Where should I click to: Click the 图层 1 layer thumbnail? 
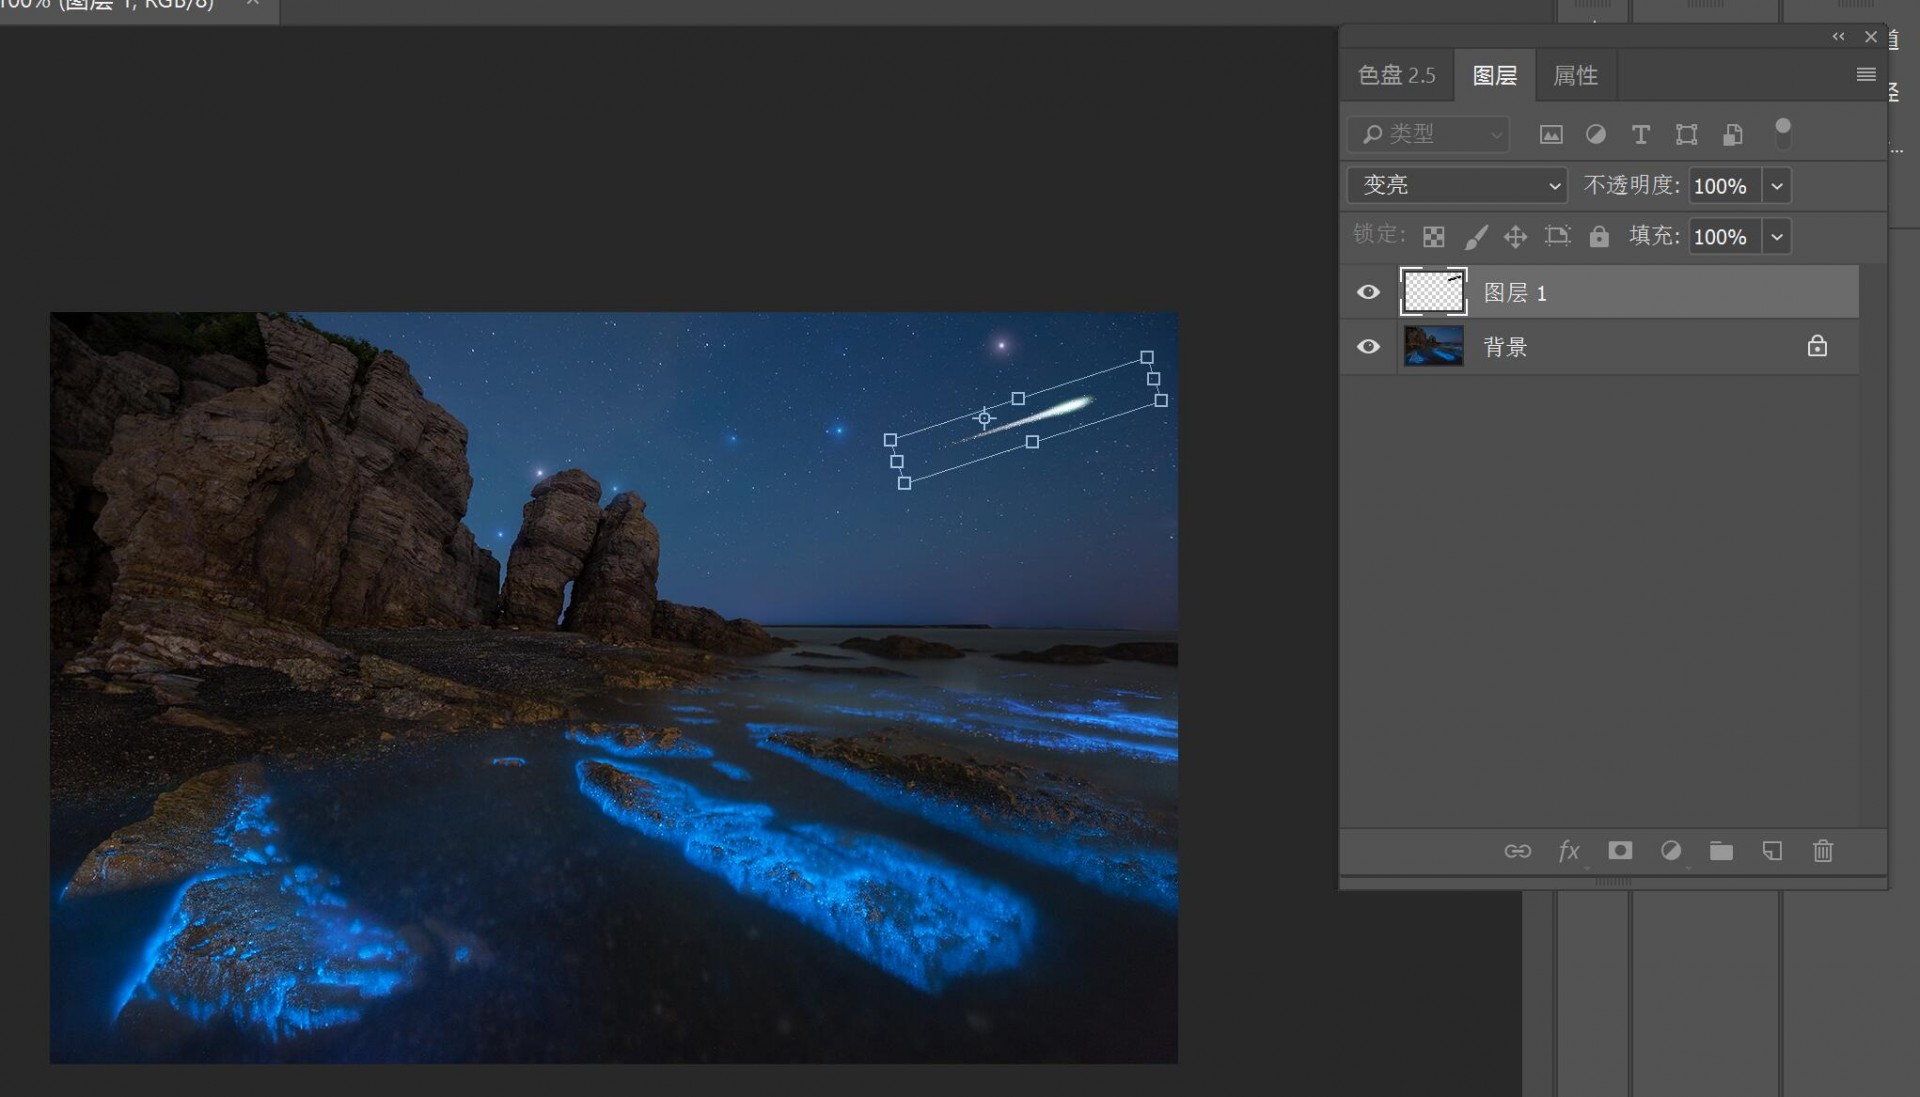(1433, 292)
